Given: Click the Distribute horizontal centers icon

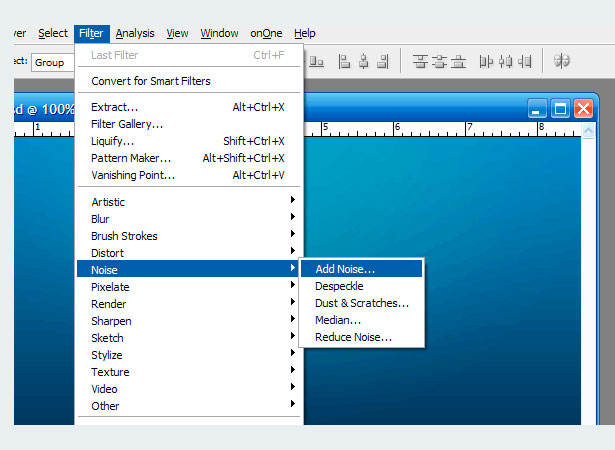Looking at the screenshot, I should pos(506,62).
